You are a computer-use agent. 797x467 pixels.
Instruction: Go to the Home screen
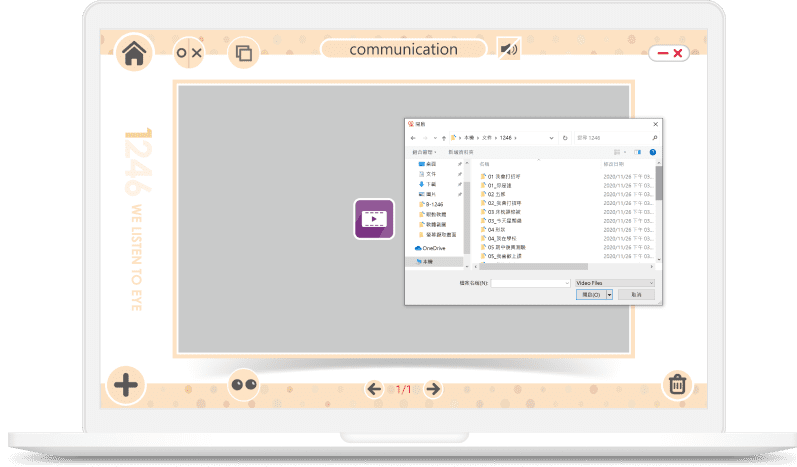135,52
